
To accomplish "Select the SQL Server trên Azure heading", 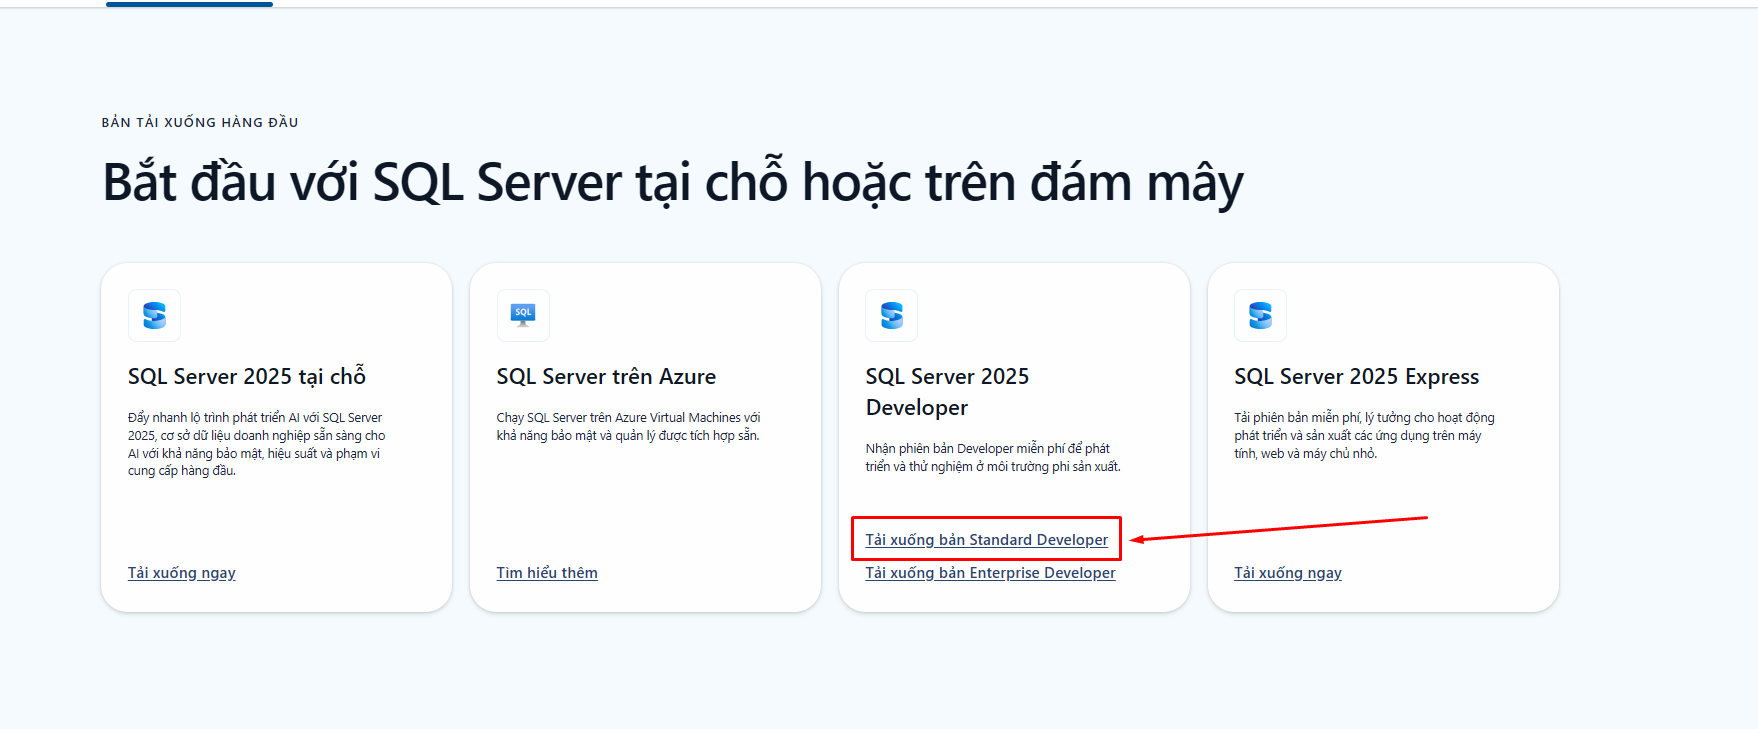I will [x=606, y=376].
